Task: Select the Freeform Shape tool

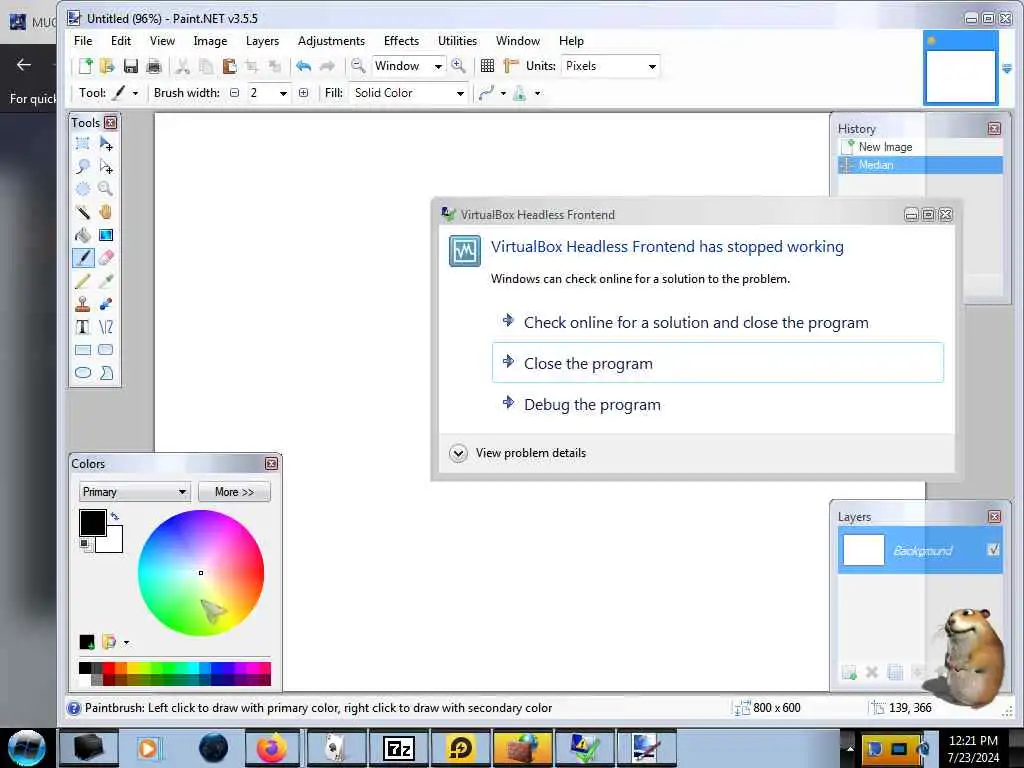Action: [106, 373]
